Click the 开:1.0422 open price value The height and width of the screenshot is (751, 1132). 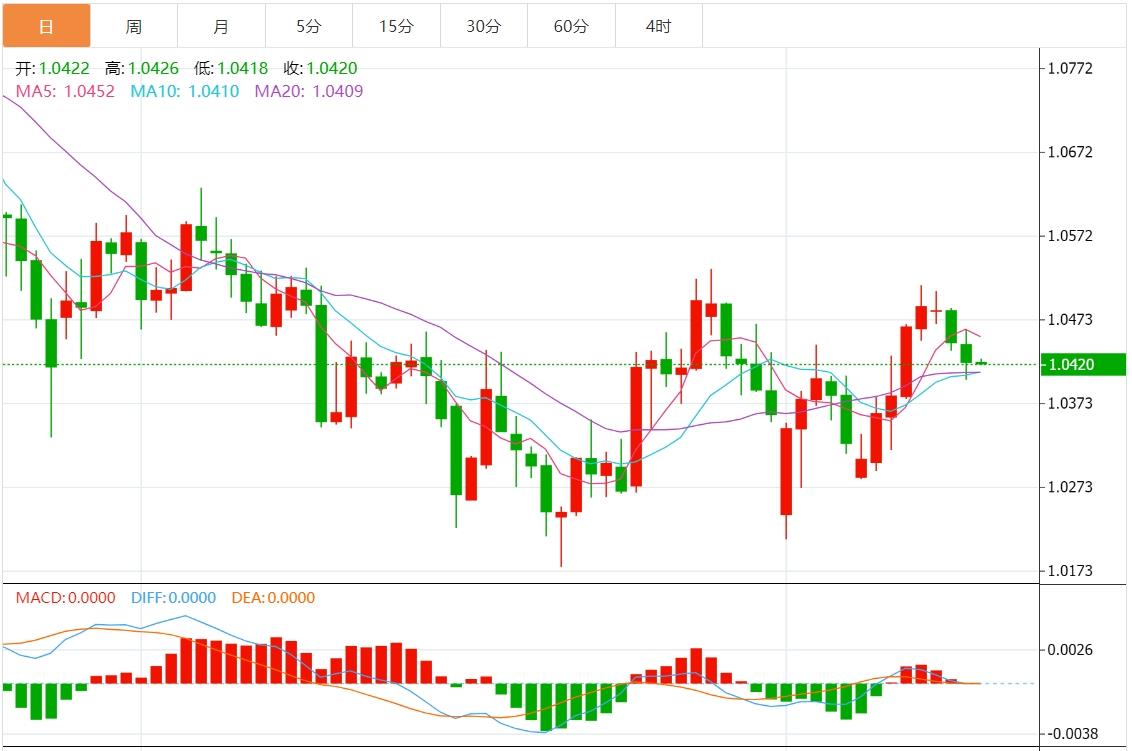click(53, 69)
